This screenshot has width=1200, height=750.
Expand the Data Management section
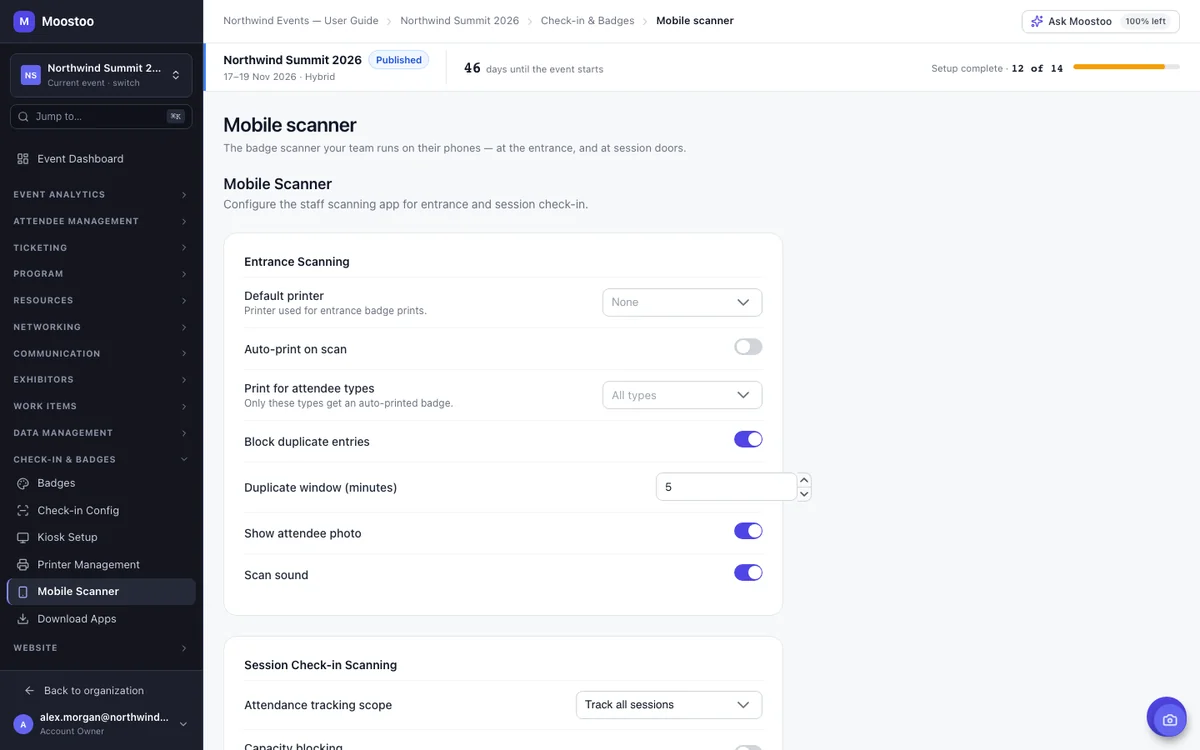[101, 433]
